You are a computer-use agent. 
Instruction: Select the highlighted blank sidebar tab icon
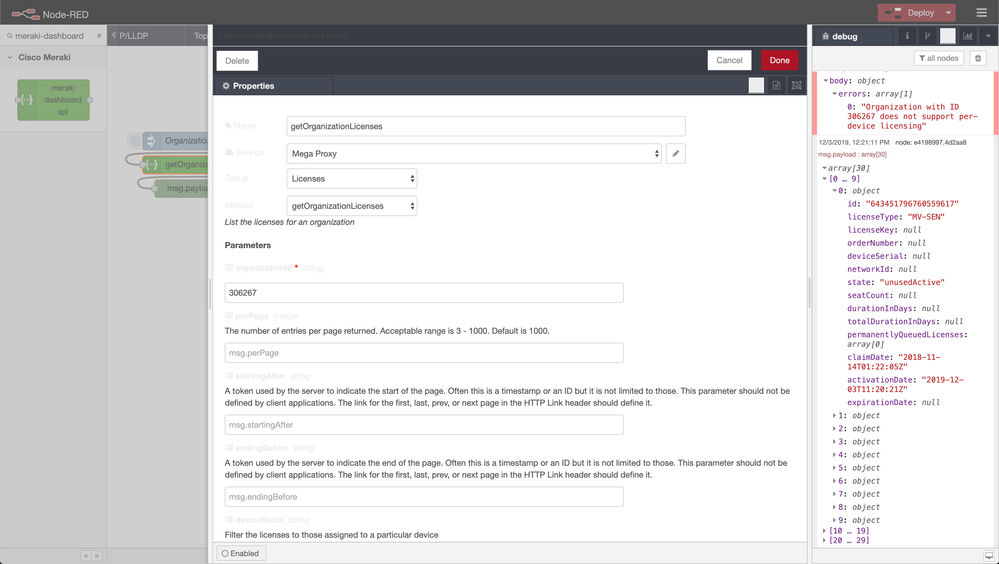point(947,36)
